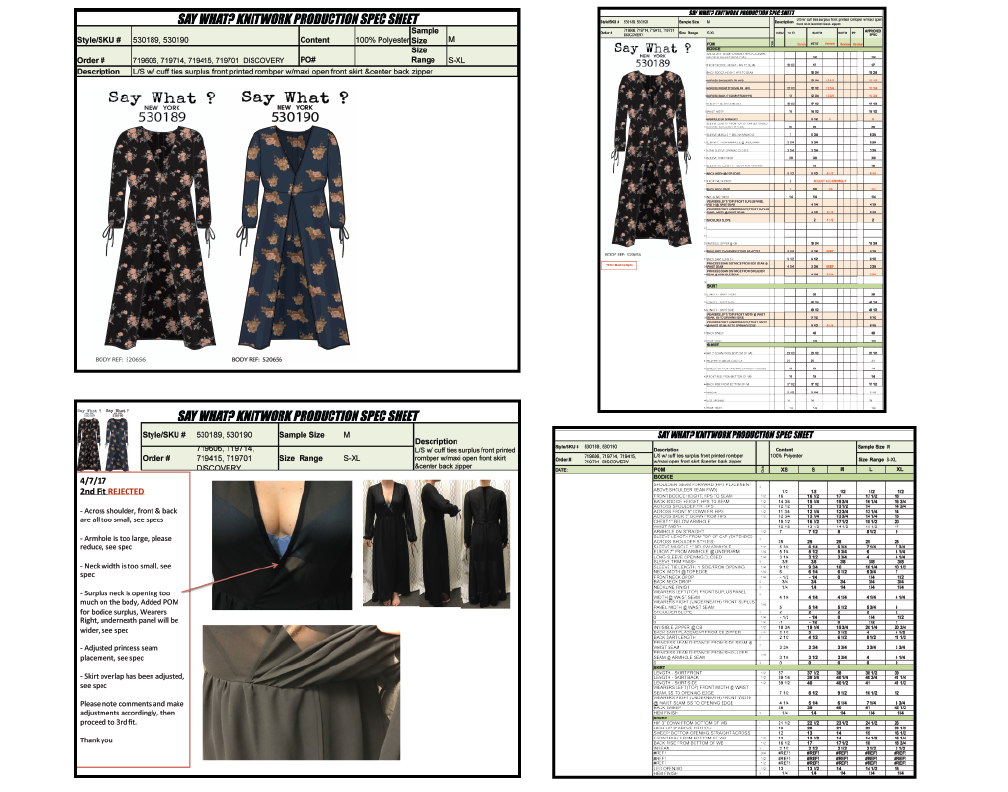
Task: Click 'BODY REF: 120656' under the black dress
Action: (121, 359)
